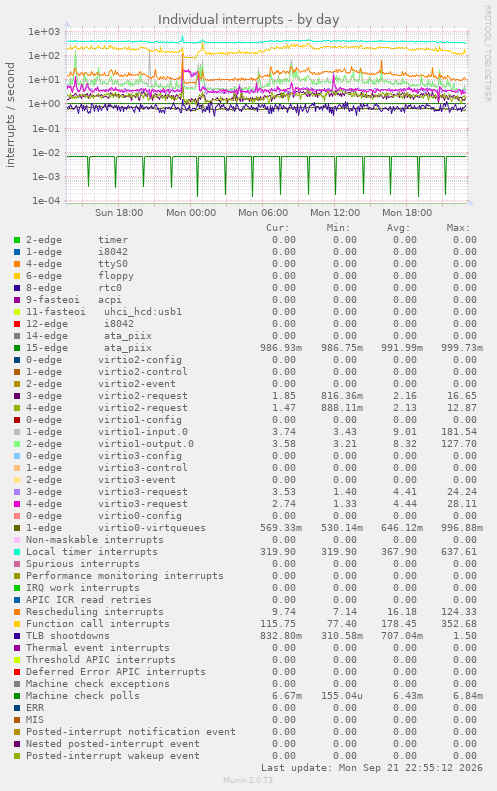Click the magenta 4-edge virtio3-request swatch
Viewport: 497px width, 791px height.
[x=17, y=504]
